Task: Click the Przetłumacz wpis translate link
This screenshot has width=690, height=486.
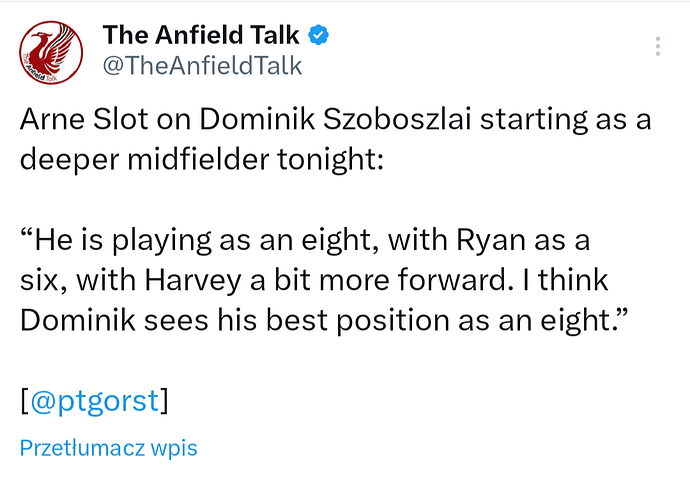Action: (x=109, y=448)
